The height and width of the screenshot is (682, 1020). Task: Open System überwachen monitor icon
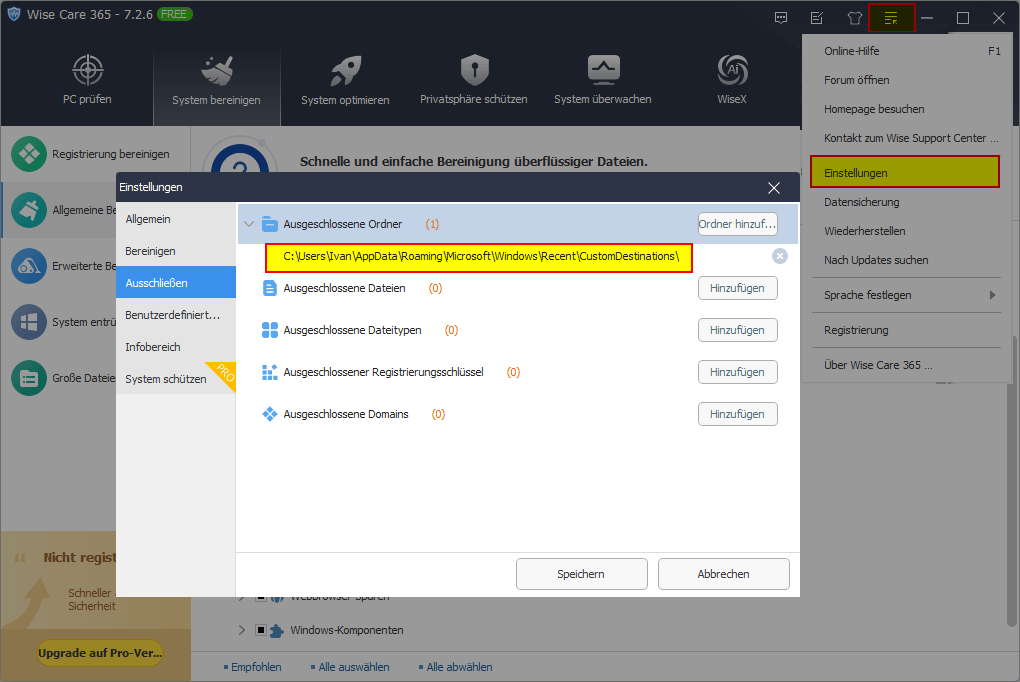[603, 70]
